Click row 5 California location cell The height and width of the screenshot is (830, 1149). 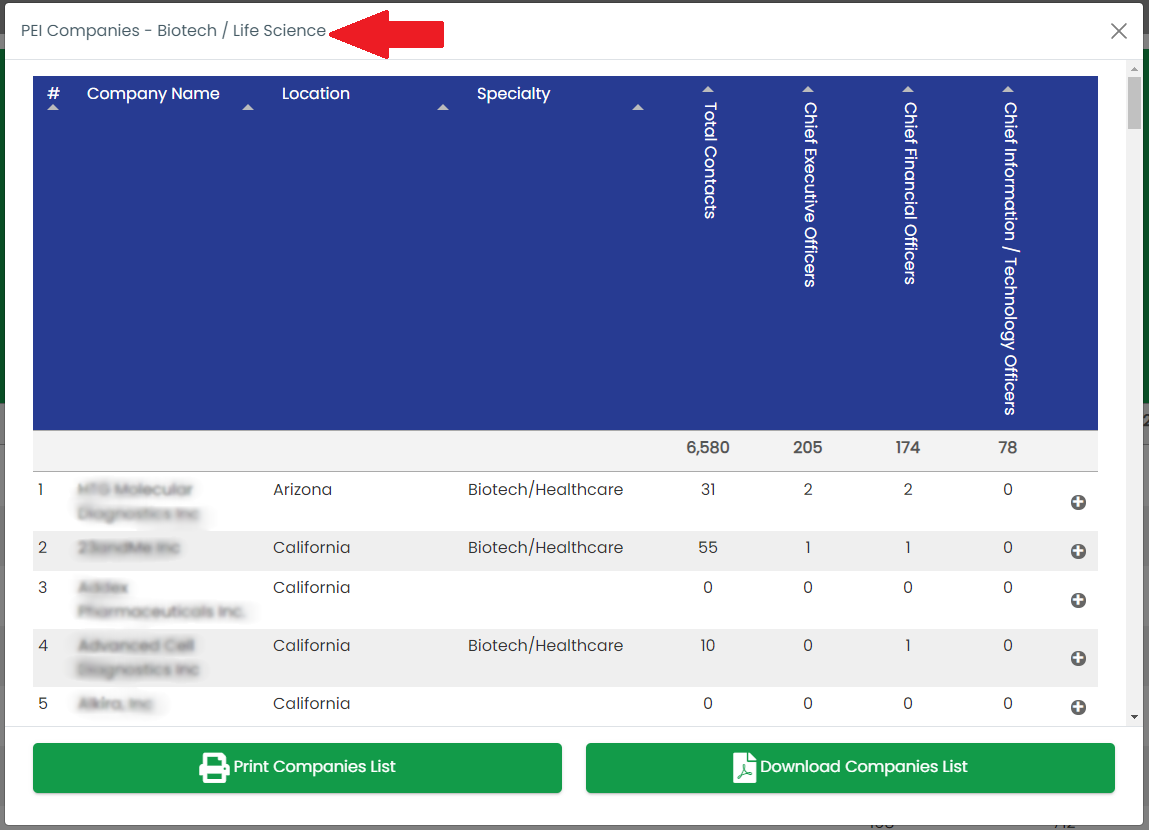click(x=311, y=703)
